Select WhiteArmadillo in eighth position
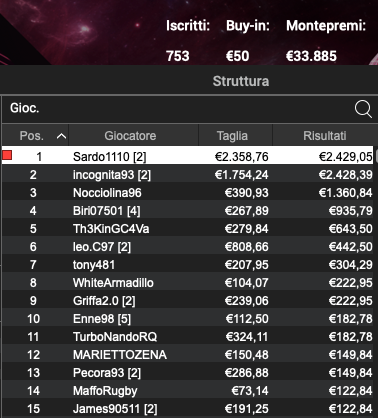This screenshot has height=418, width=378. click(188, 282)
